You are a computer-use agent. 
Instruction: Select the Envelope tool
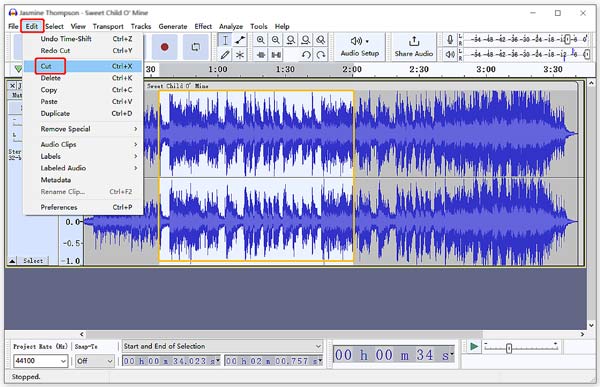[240, 40]
